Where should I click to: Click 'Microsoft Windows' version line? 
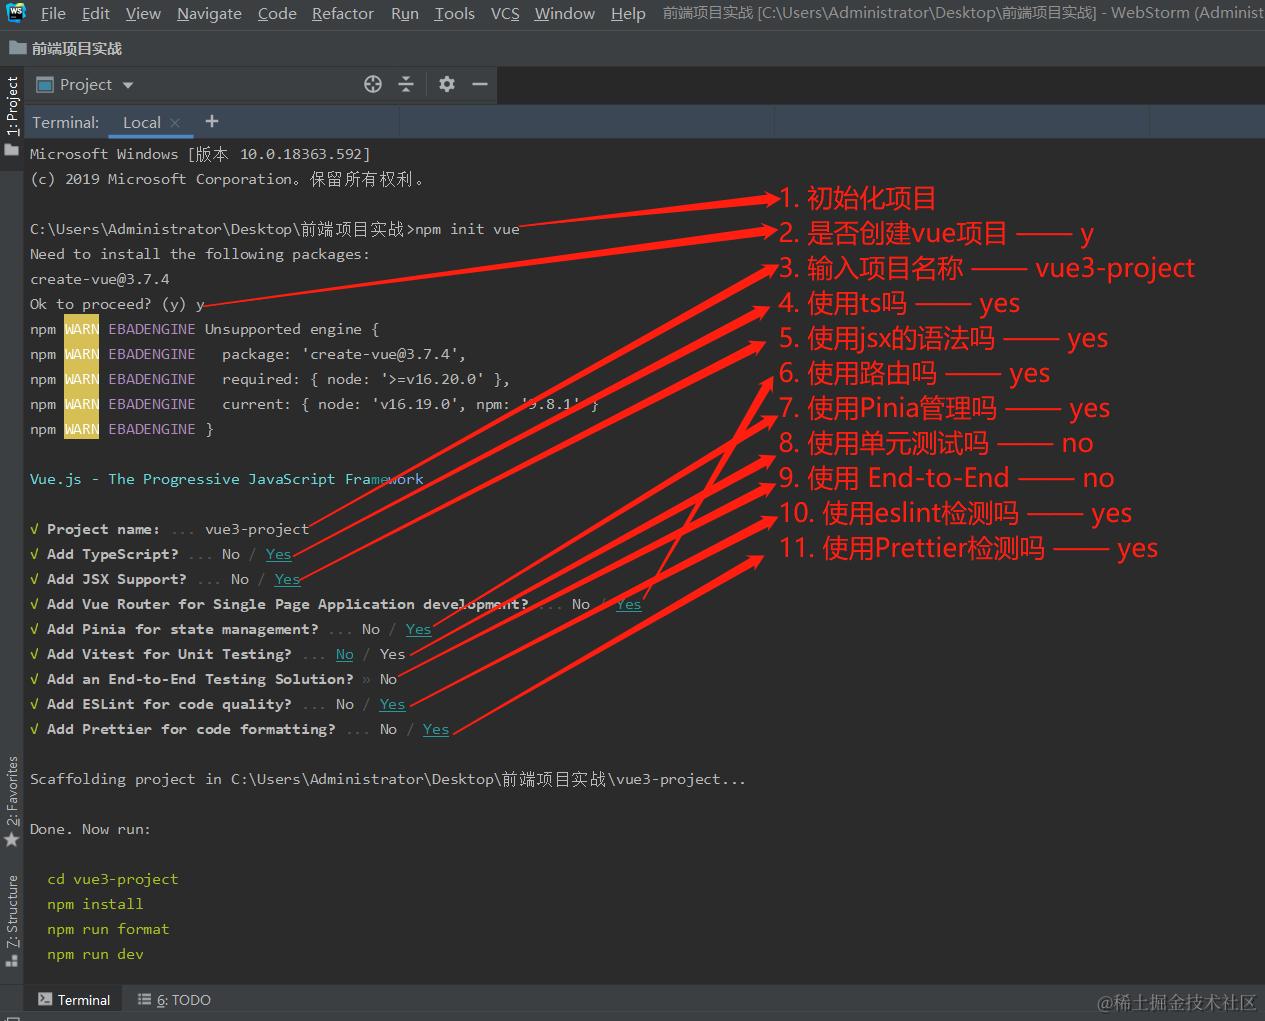coord(200,154)
